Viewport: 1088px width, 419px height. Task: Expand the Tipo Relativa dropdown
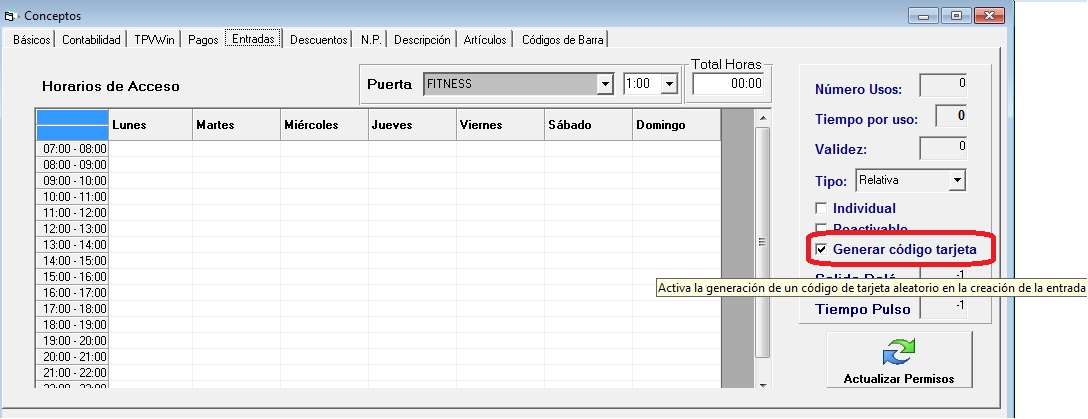957,180
